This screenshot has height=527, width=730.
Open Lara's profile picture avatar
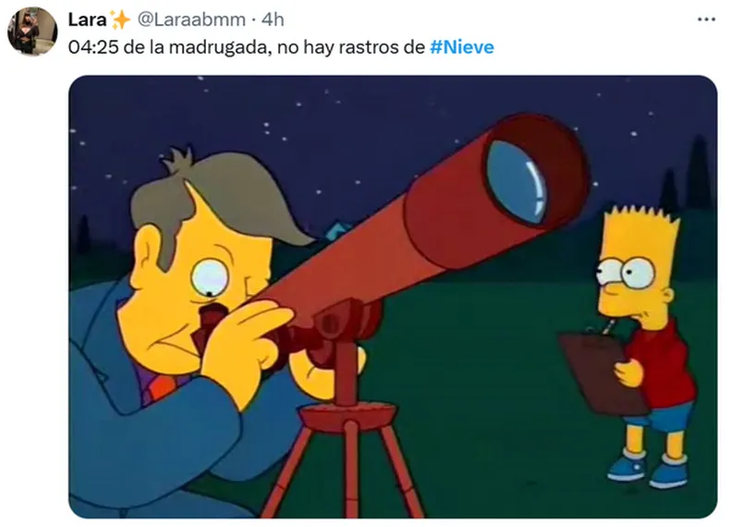(32, 32)
